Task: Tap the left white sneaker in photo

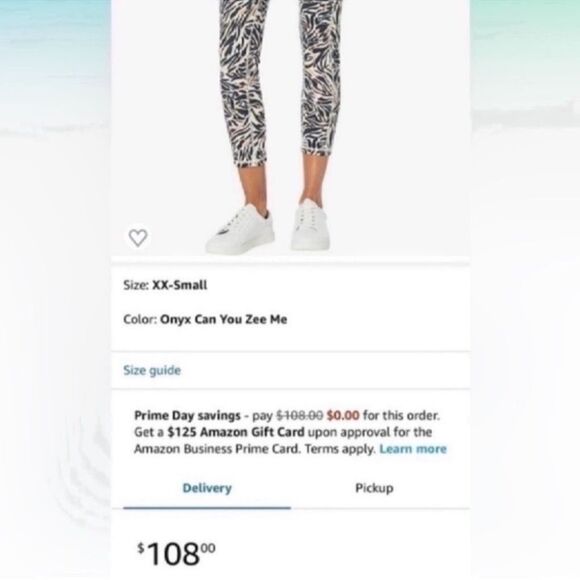Action: pos(240,229)
